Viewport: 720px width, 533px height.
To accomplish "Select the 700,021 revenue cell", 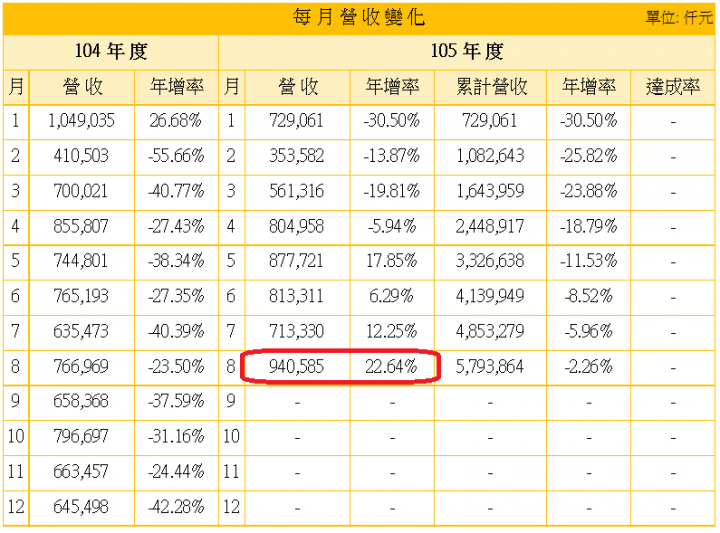I will pyautogui.click(x=82, y=191).
